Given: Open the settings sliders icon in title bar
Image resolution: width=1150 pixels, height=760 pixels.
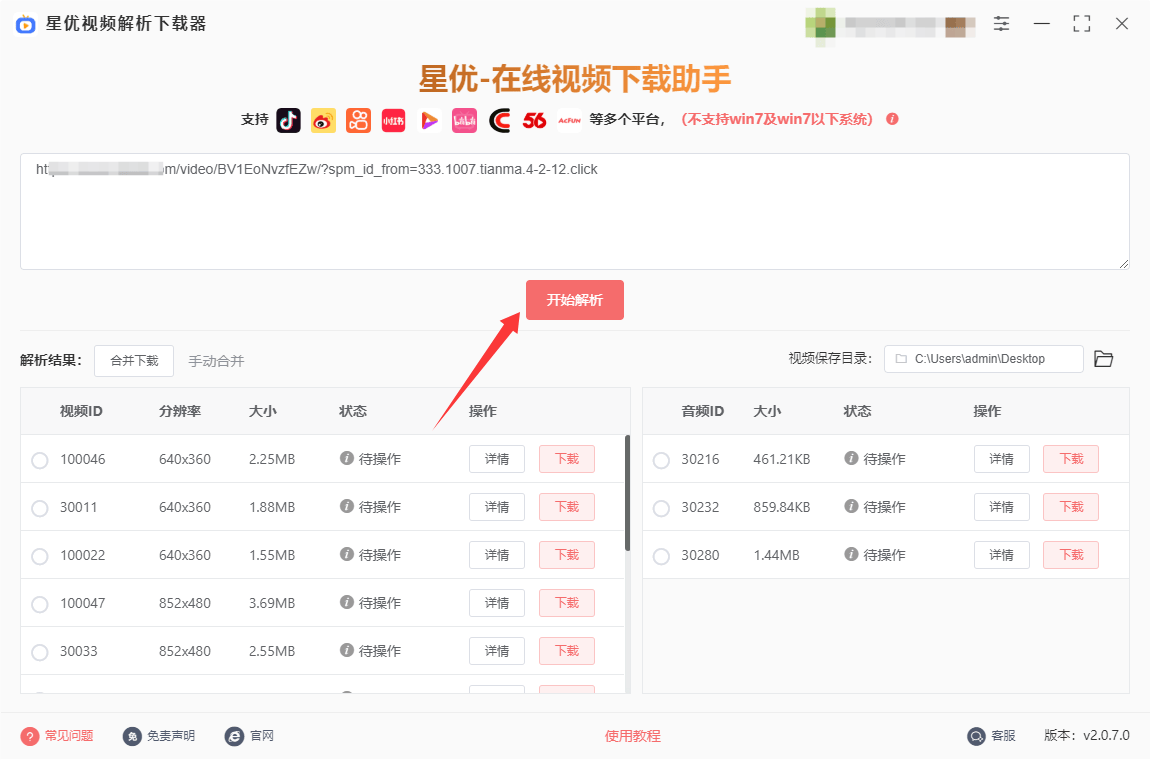Looking at the screenshot, I should [x=1001, y=24].
